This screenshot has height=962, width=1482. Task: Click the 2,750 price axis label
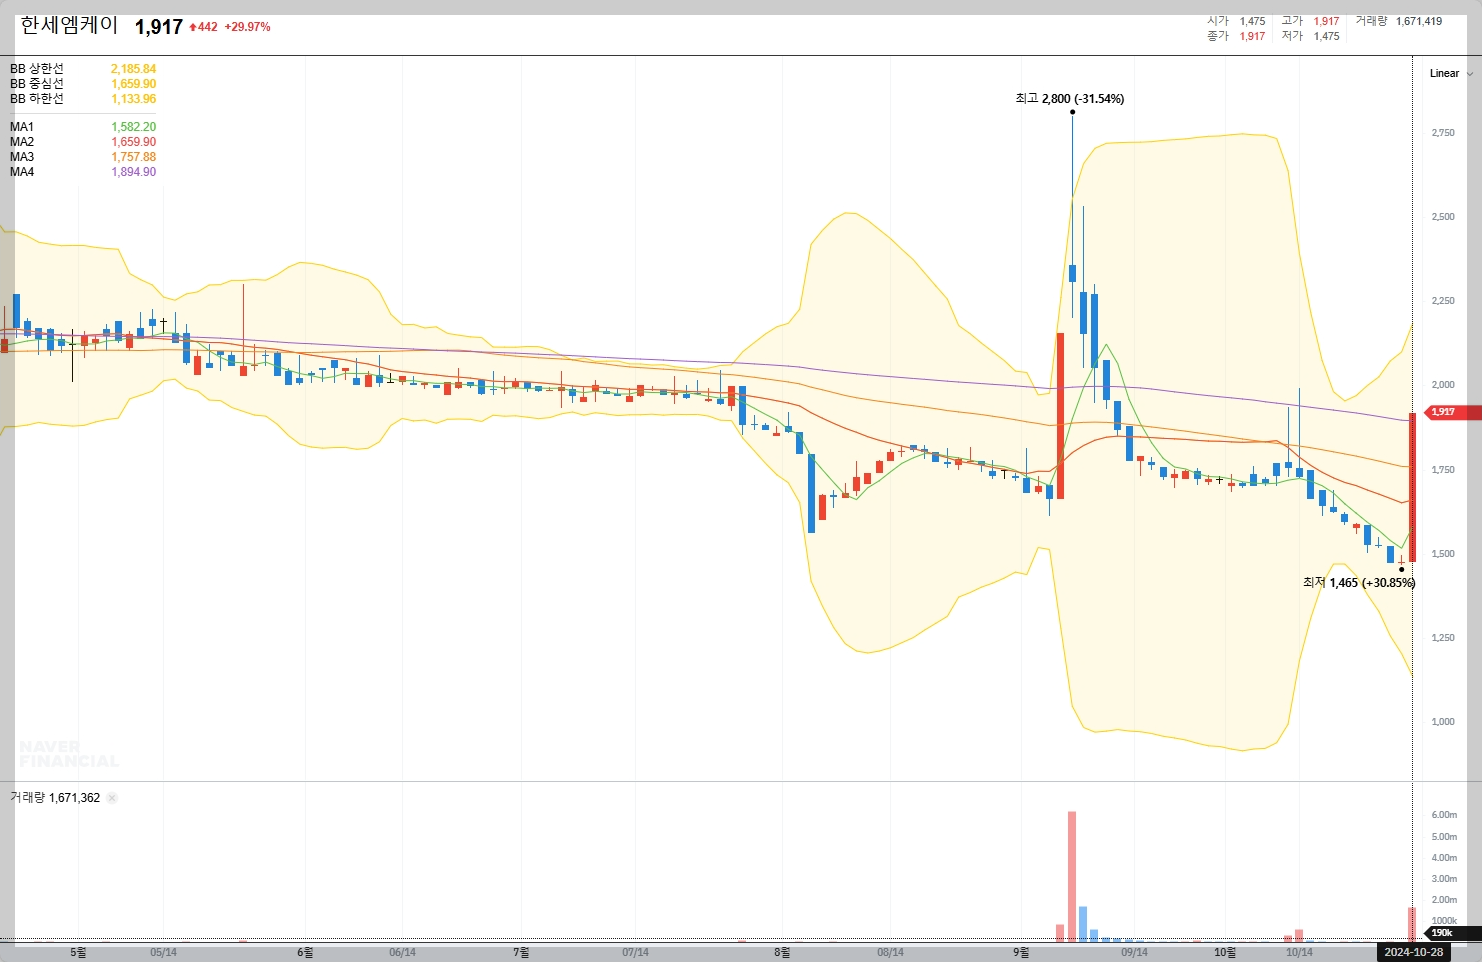pos(1443,133)
